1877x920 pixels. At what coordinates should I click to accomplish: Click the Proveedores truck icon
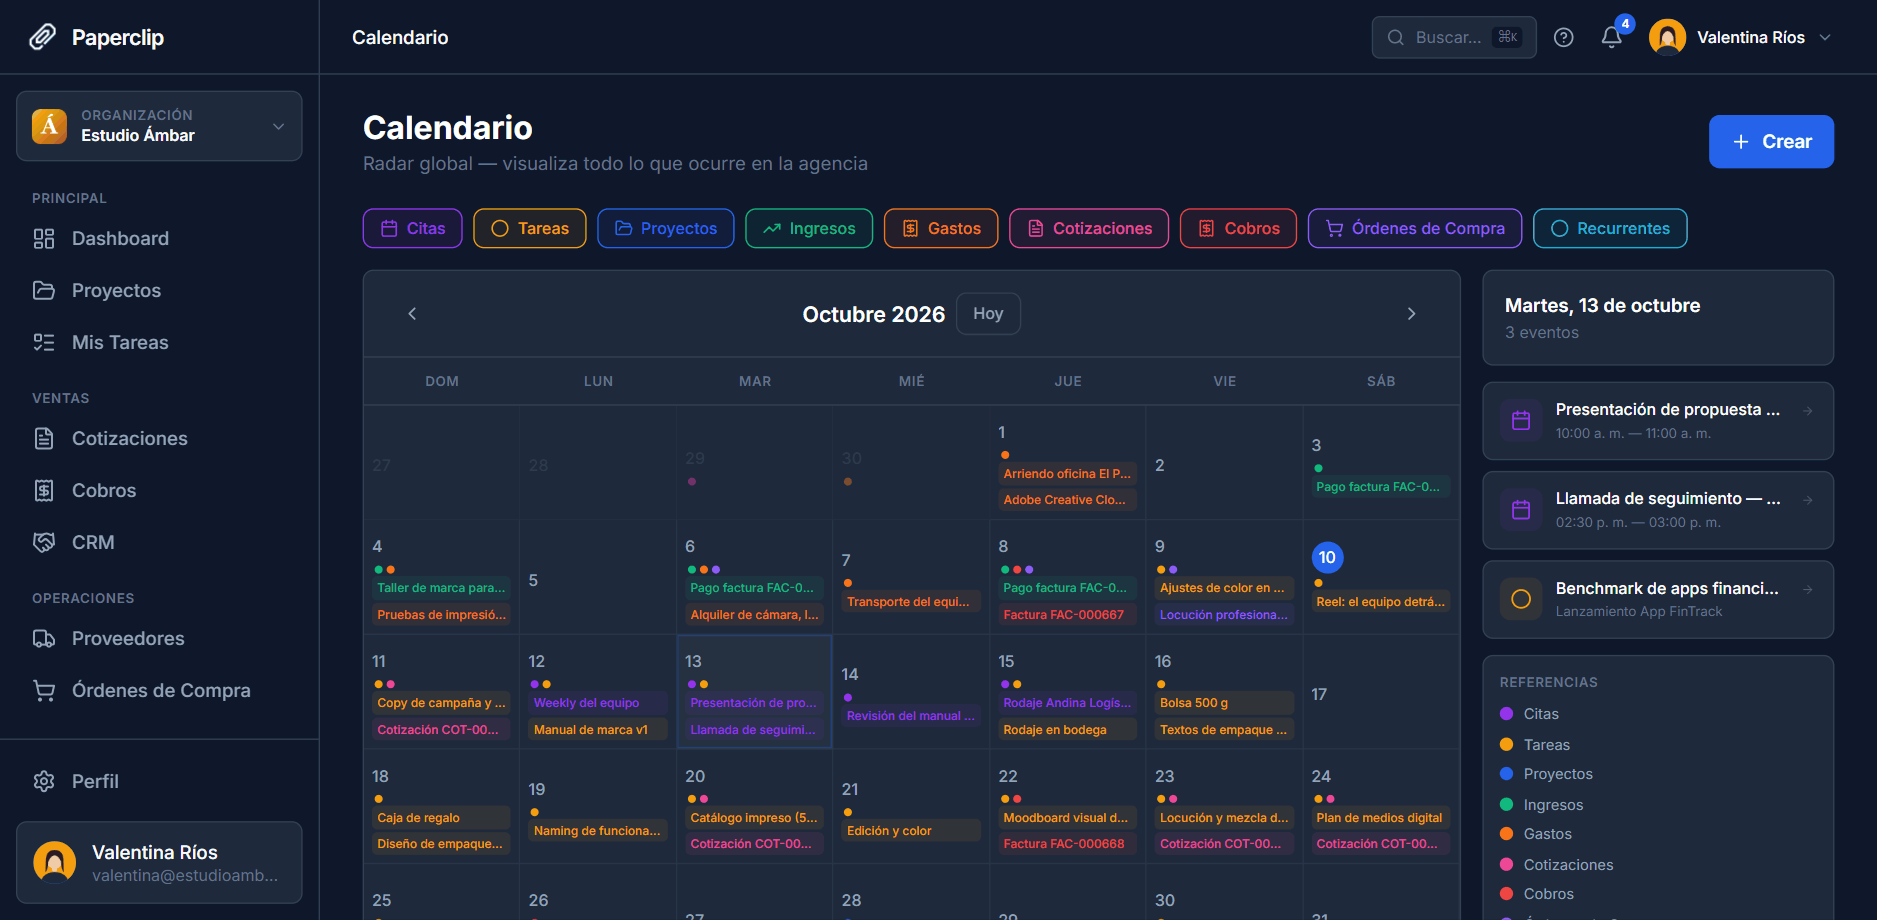[x=44, y=638]
